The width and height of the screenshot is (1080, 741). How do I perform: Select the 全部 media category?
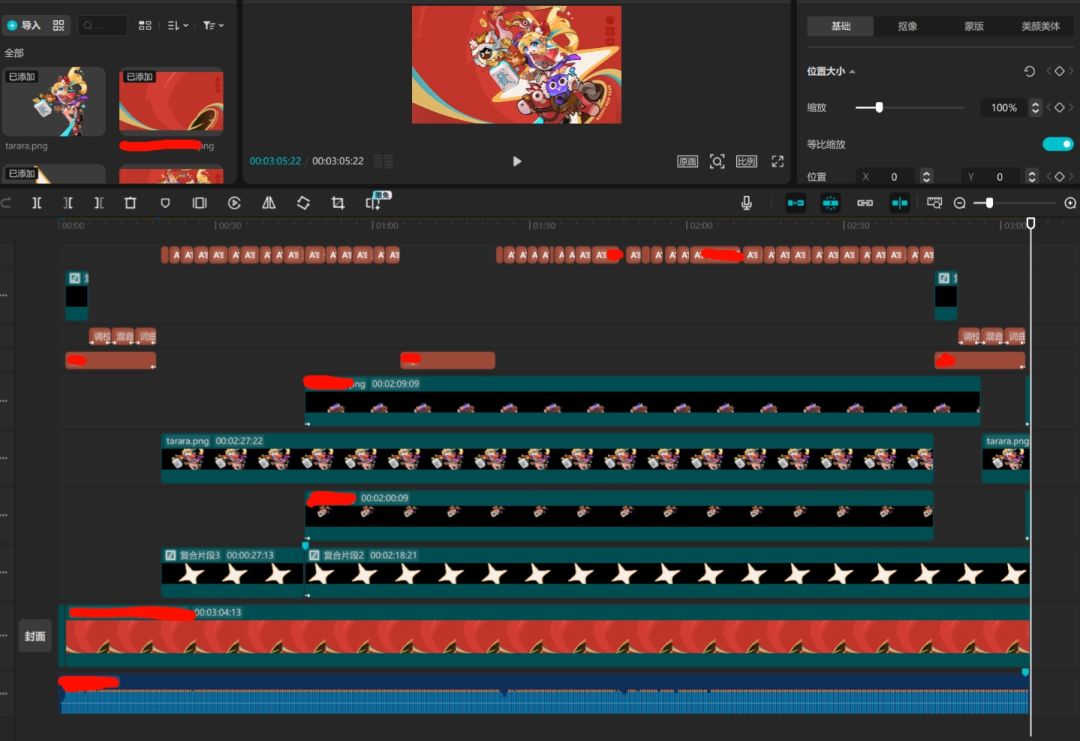(x=14, y=53)
